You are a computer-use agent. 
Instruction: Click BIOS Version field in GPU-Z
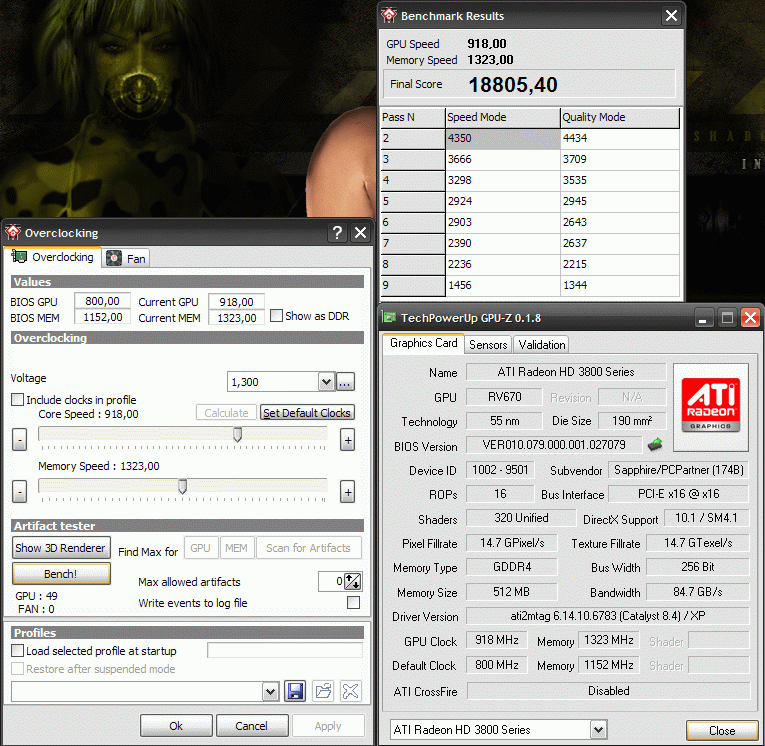tap(554, 444)
